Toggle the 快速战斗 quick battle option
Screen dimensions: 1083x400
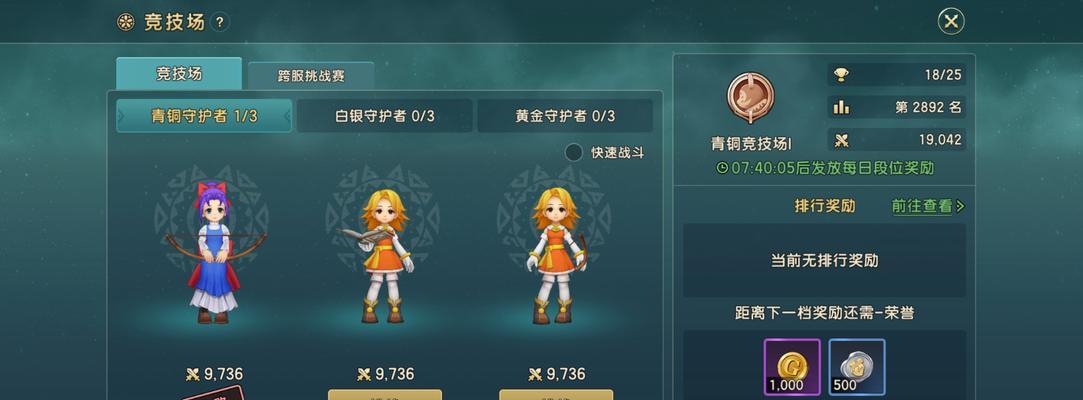[574, 153]
